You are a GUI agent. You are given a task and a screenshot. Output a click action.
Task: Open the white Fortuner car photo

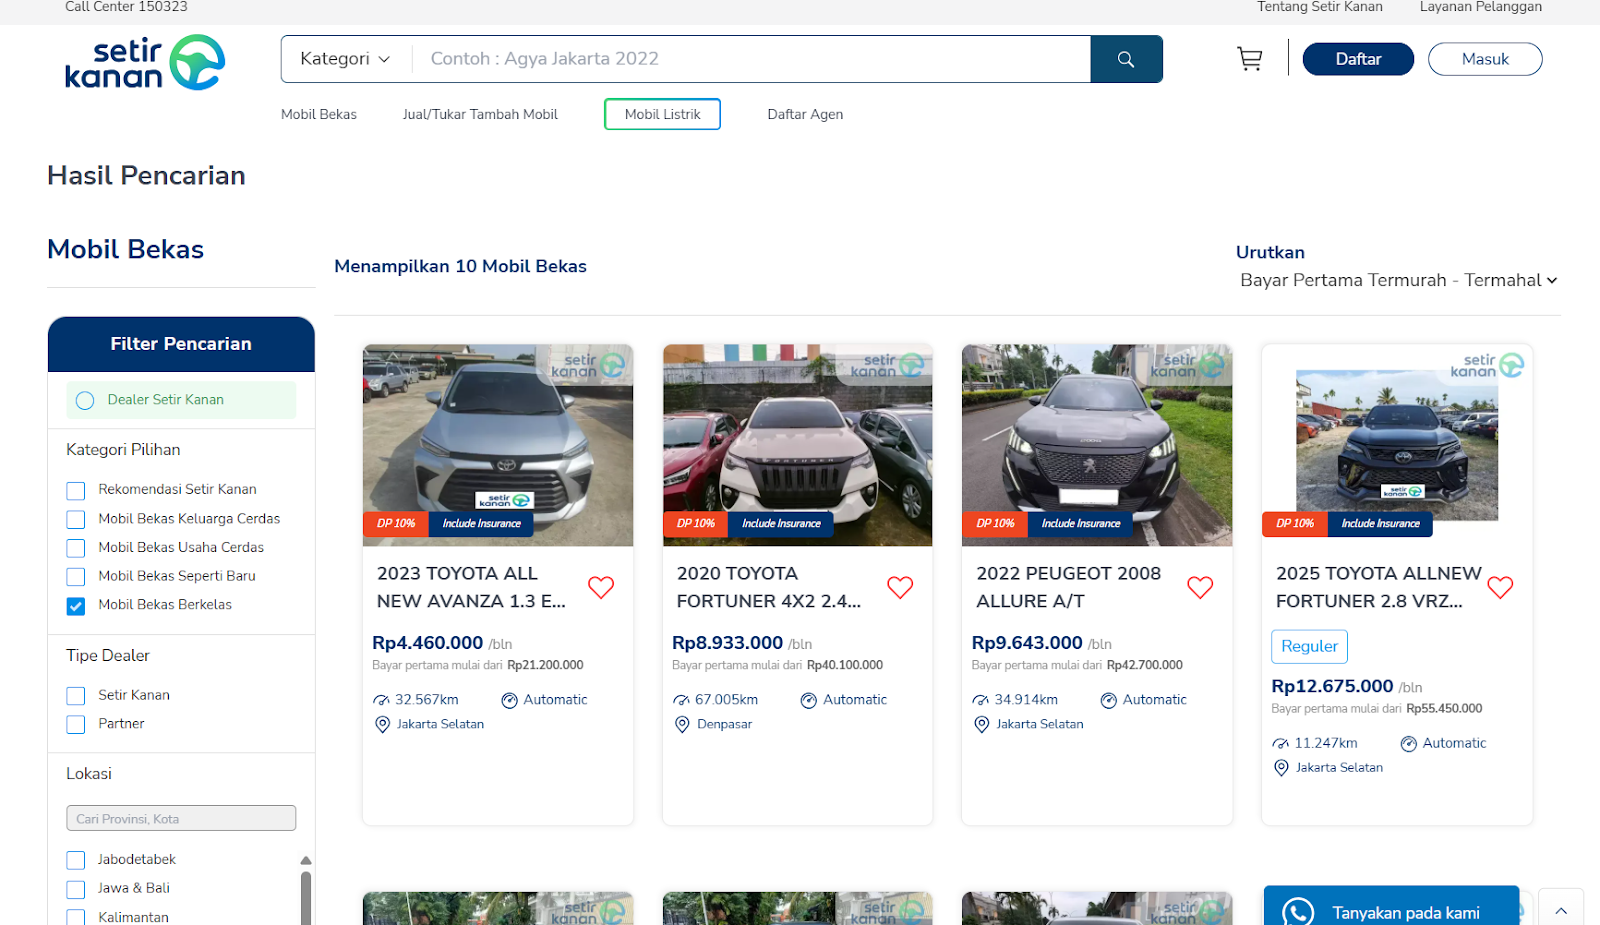click(x=798, y=445)
